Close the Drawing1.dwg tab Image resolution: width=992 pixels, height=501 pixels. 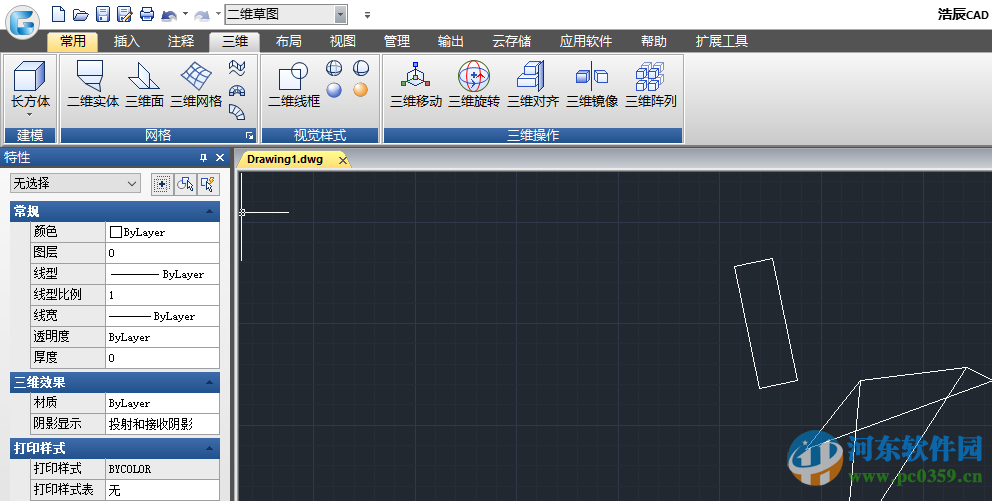pos(342,160)
